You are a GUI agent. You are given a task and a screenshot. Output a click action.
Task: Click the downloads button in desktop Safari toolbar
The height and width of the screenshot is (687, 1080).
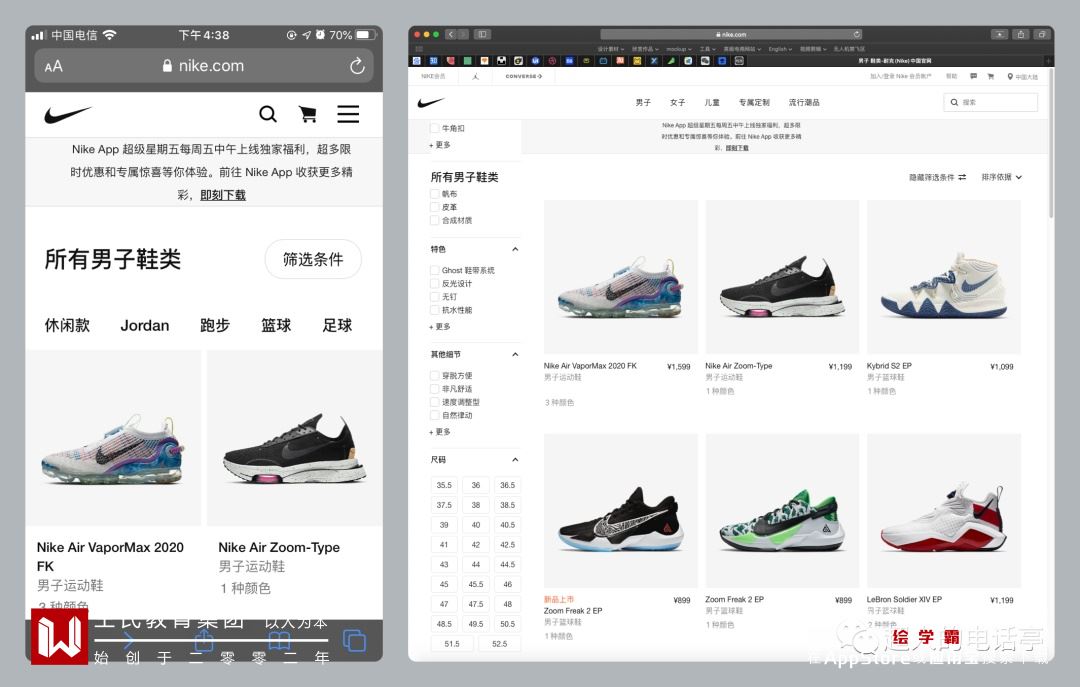pyautogui.click(x=999, y=34)
